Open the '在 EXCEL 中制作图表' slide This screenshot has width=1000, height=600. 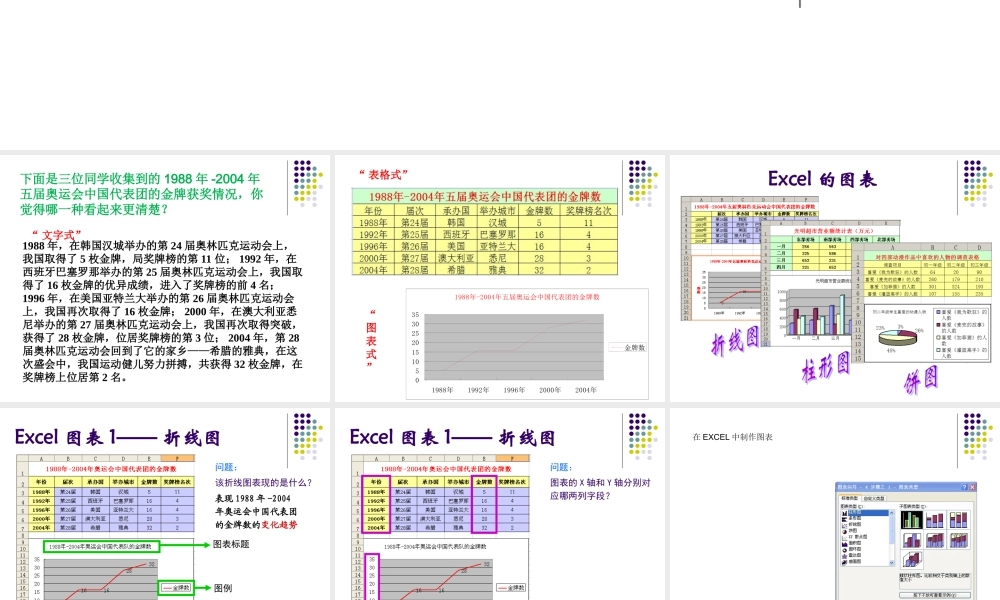(x=835, y=504)
